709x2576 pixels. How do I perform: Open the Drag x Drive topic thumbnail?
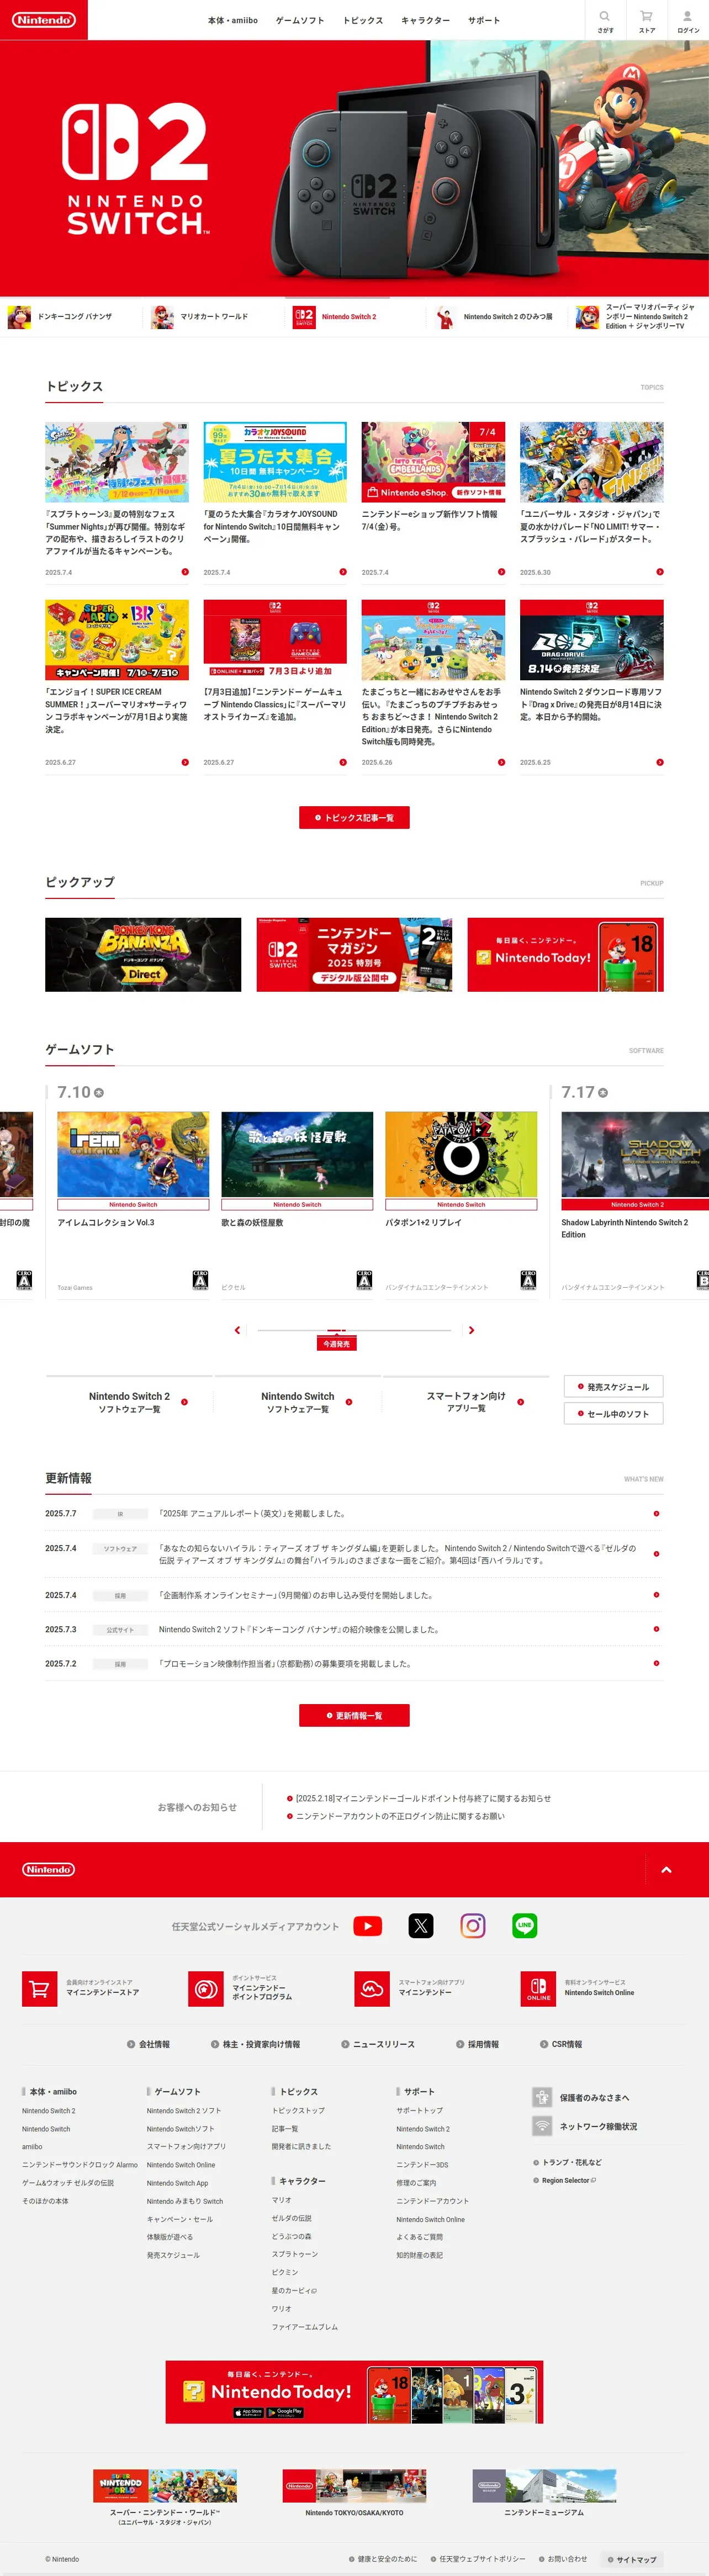pyautogui.click(x=591, y=640)
